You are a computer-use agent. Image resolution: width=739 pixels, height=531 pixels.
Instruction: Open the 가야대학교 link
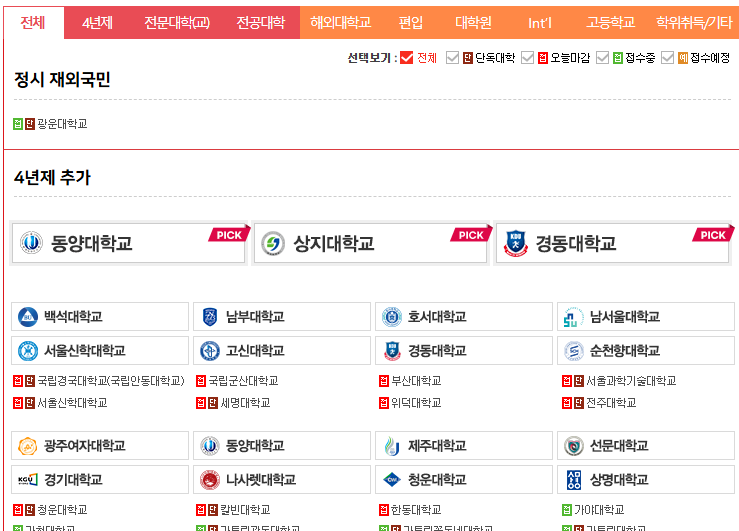(599, 510)
